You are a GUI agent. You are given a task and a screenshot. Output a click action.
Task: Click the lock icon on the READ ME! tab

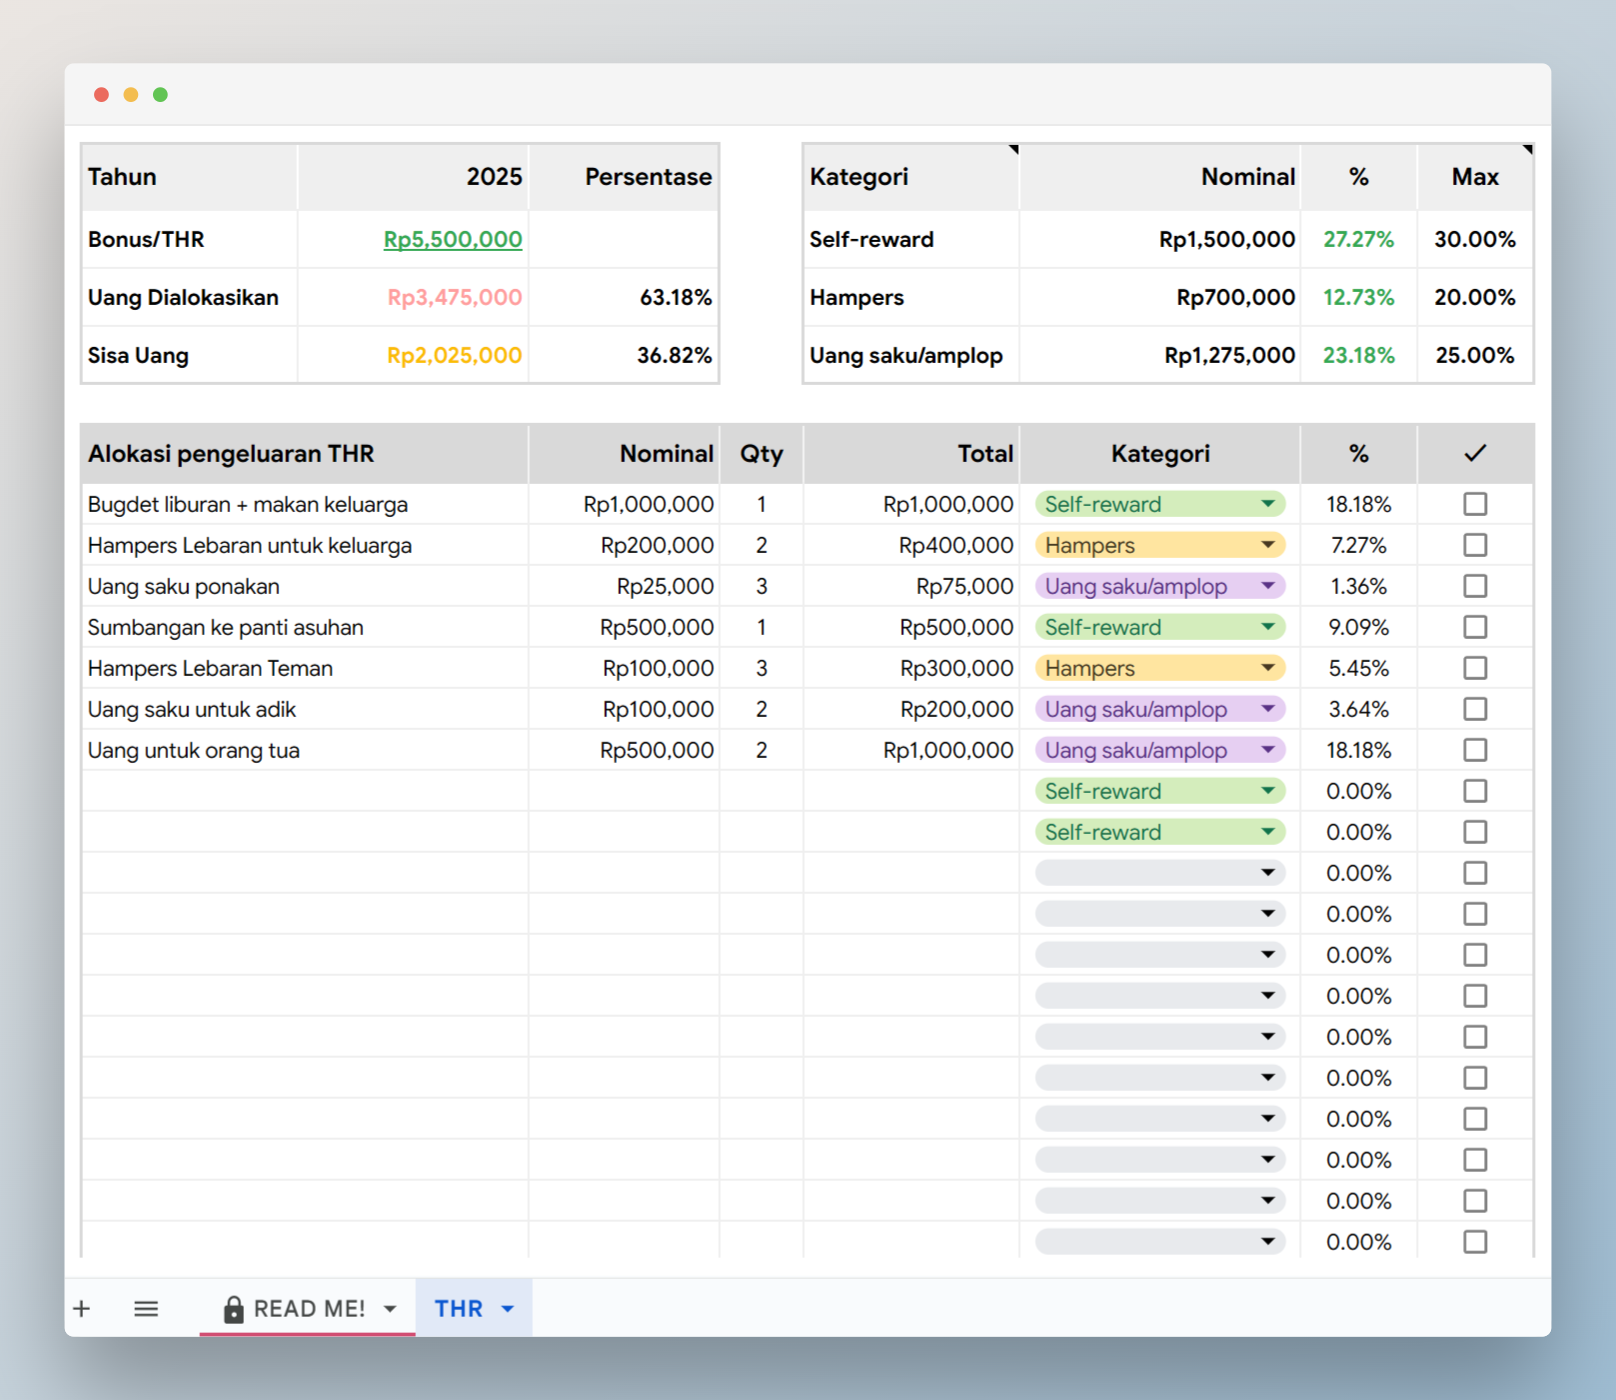click(233, 1309)
